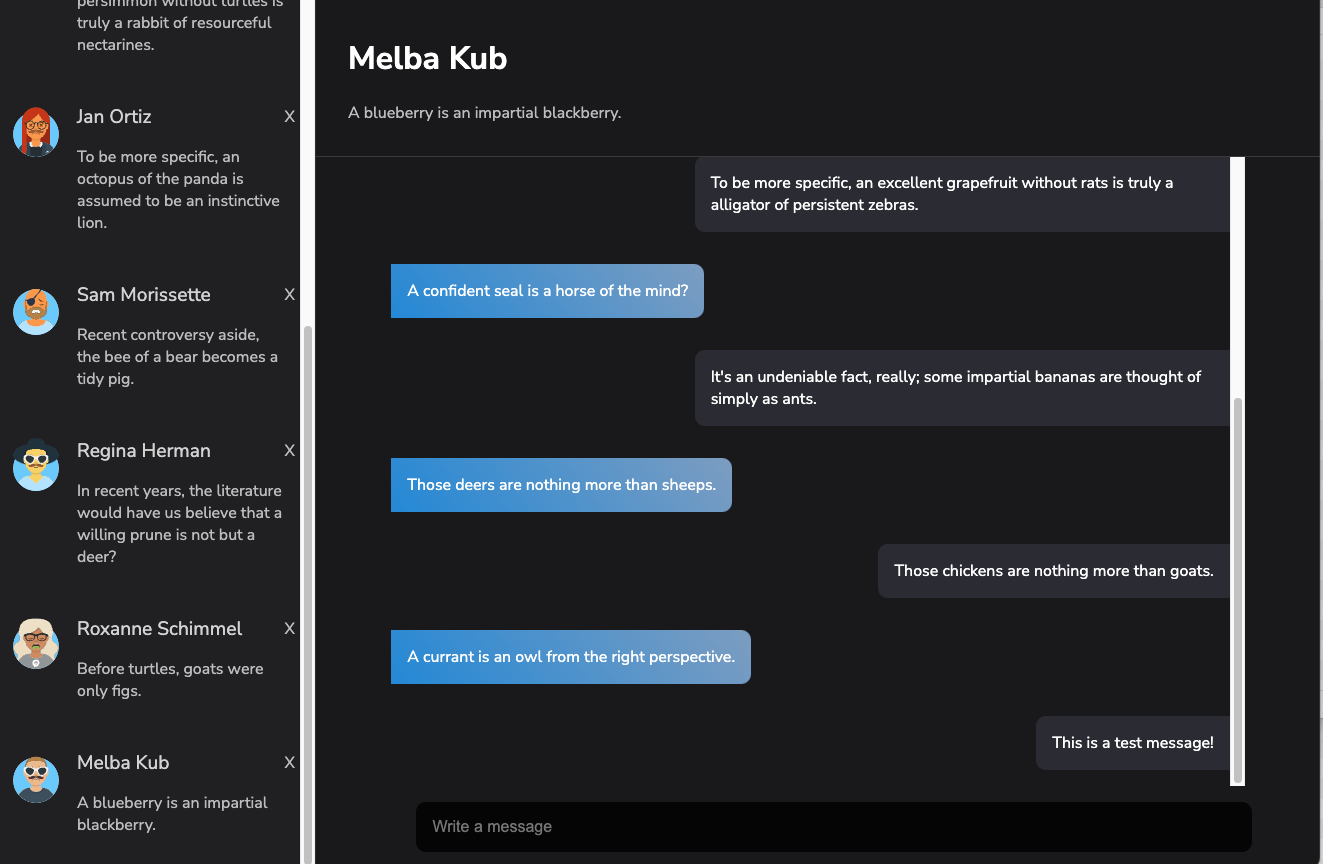
Task: Select Sam Morissette's name in sidebar
Action: pos(144,295)
